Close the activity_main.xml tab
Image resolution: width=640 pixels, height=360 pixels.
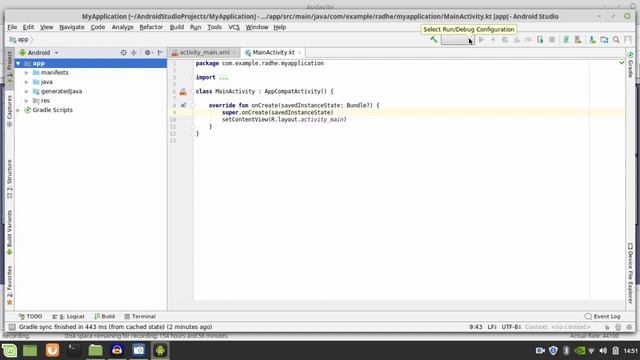pos(235,53)
